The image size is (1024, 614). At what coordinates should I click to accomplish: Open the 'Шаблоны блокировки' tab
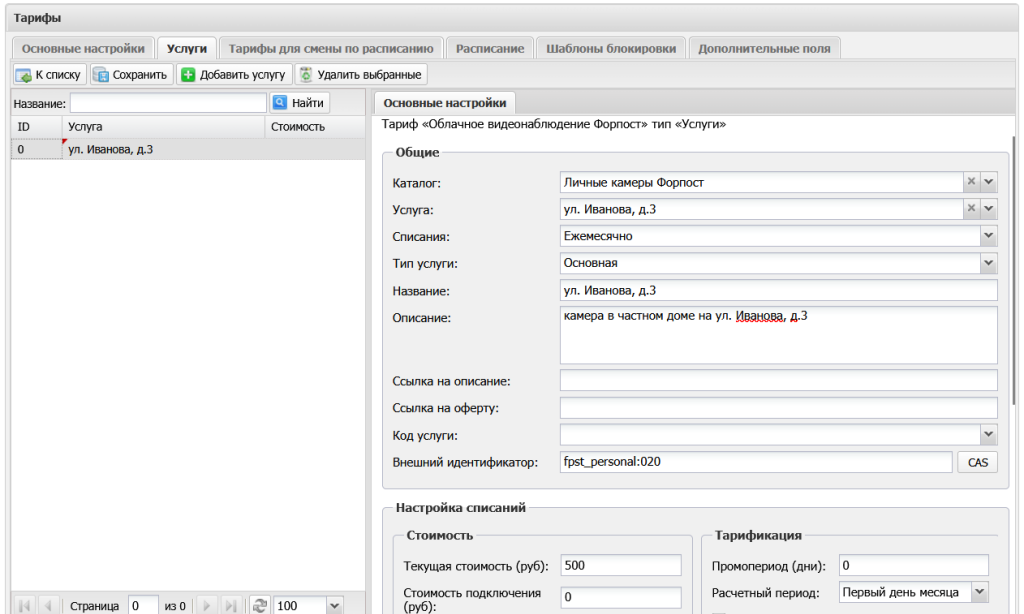click(x=611, y=48)
